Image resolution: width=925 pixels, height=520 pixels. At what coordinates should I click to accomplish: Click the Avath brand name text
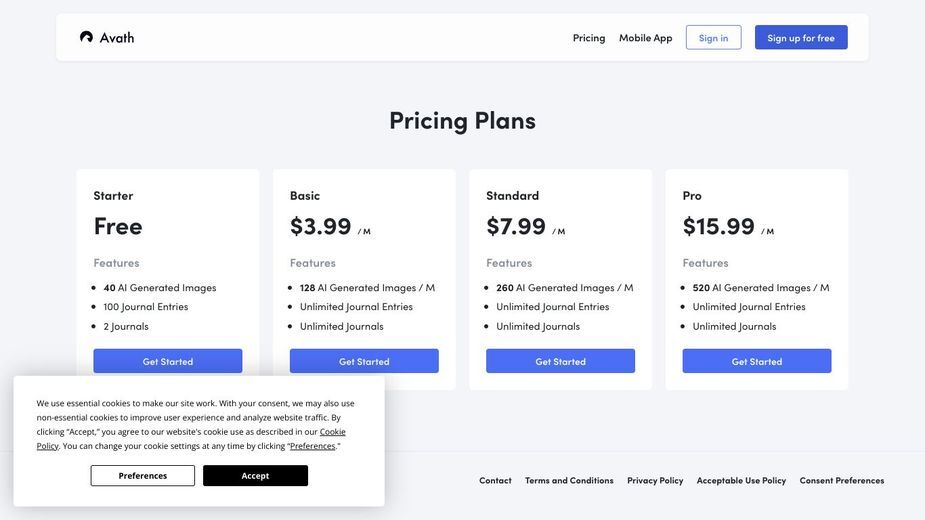click(x=117, y=38)
